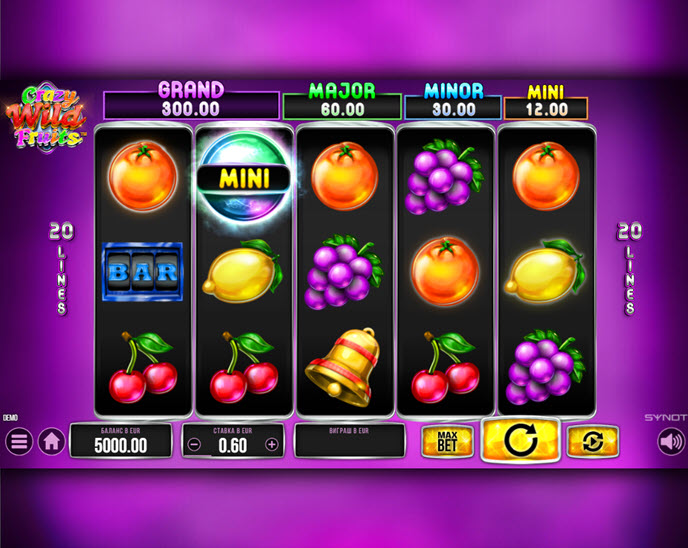688x548 pixels.
Task: Increase bet with the plus button
Action: click(x=272, y=445)
